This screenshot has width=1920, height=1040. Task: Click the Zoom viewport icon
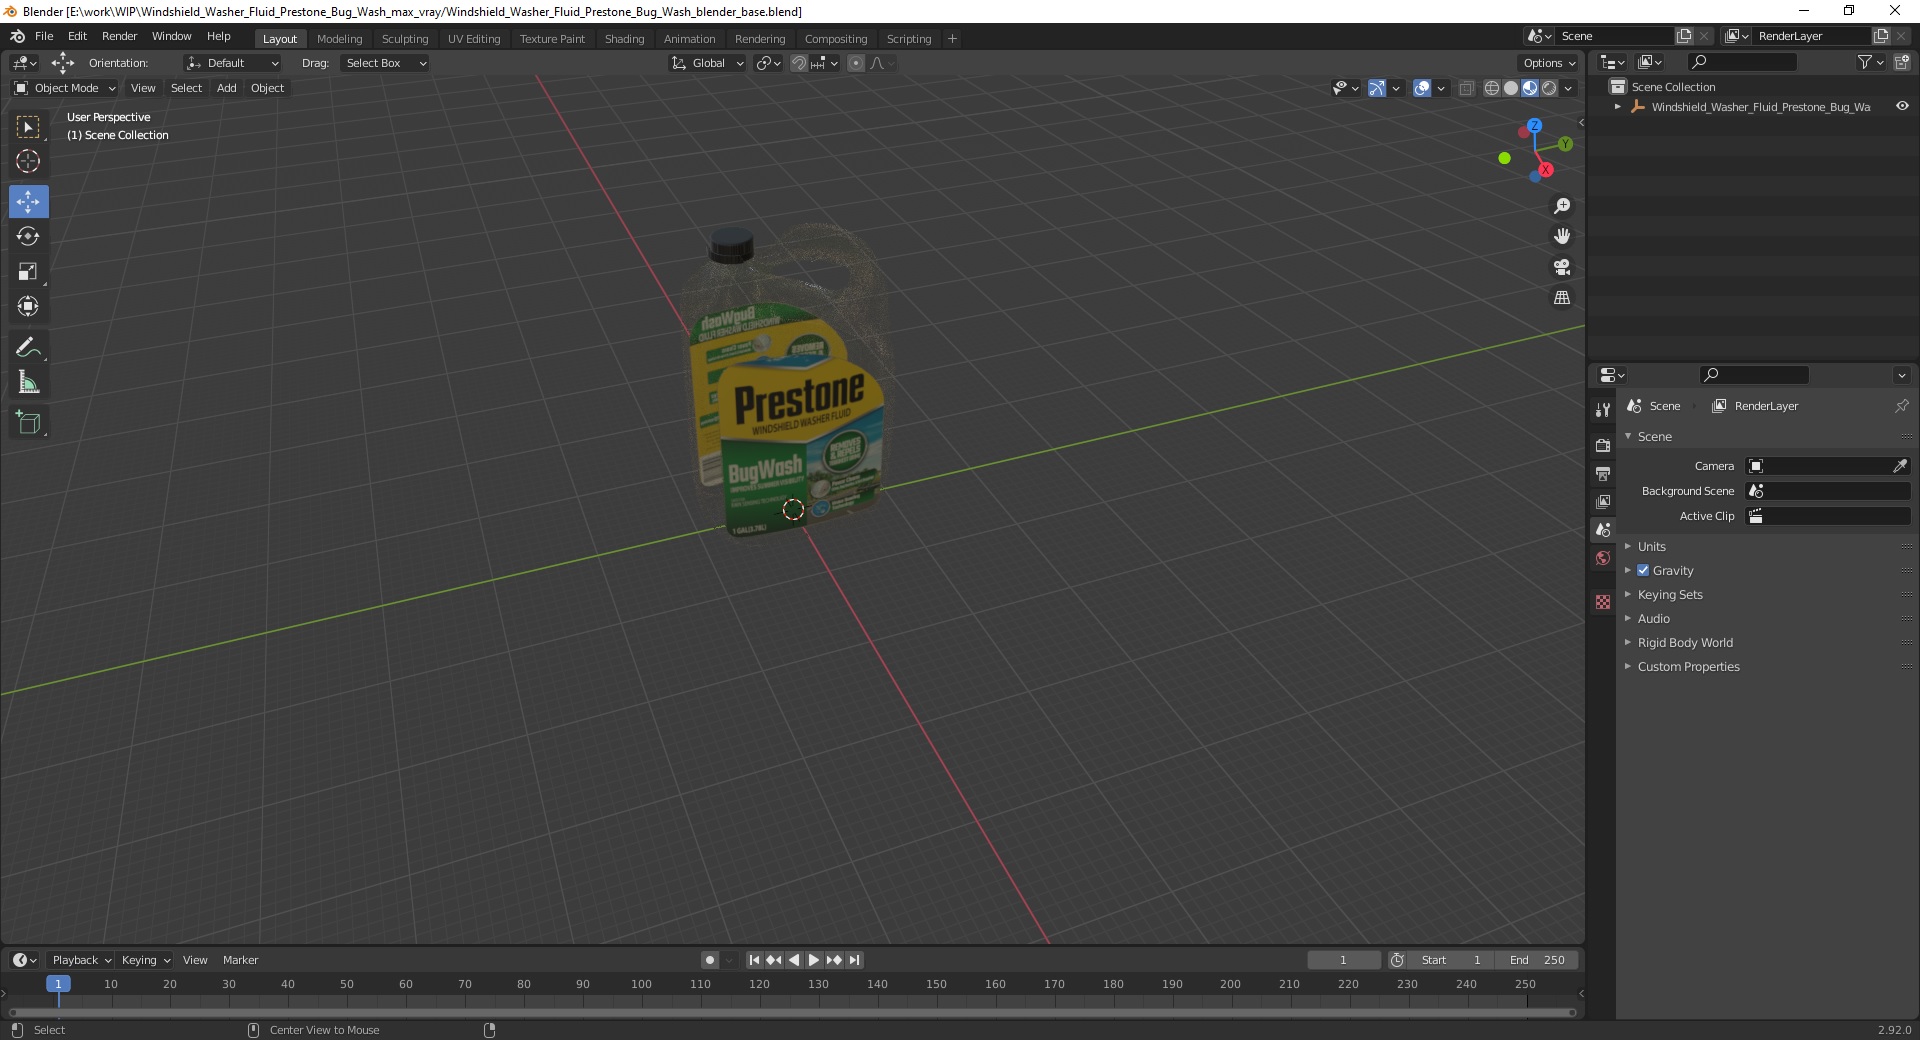tap(1561, 206)
